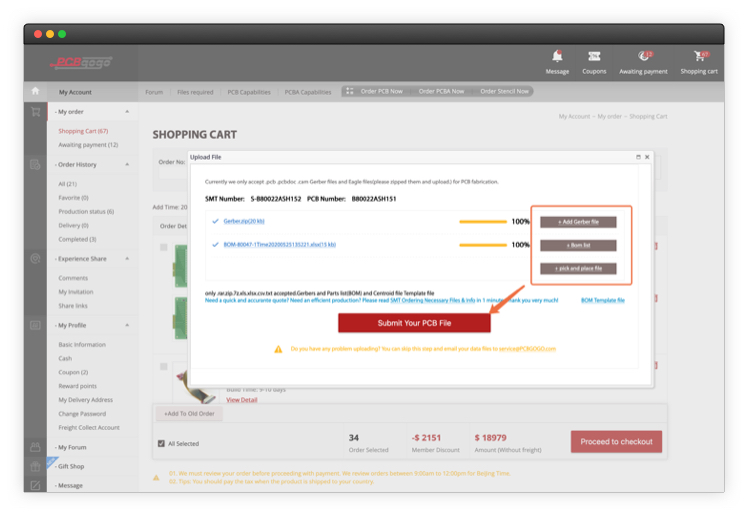Viewport: 748px width, 516px height.
Task: Open the PCBgogo logo home page
Action: [81, 62]
